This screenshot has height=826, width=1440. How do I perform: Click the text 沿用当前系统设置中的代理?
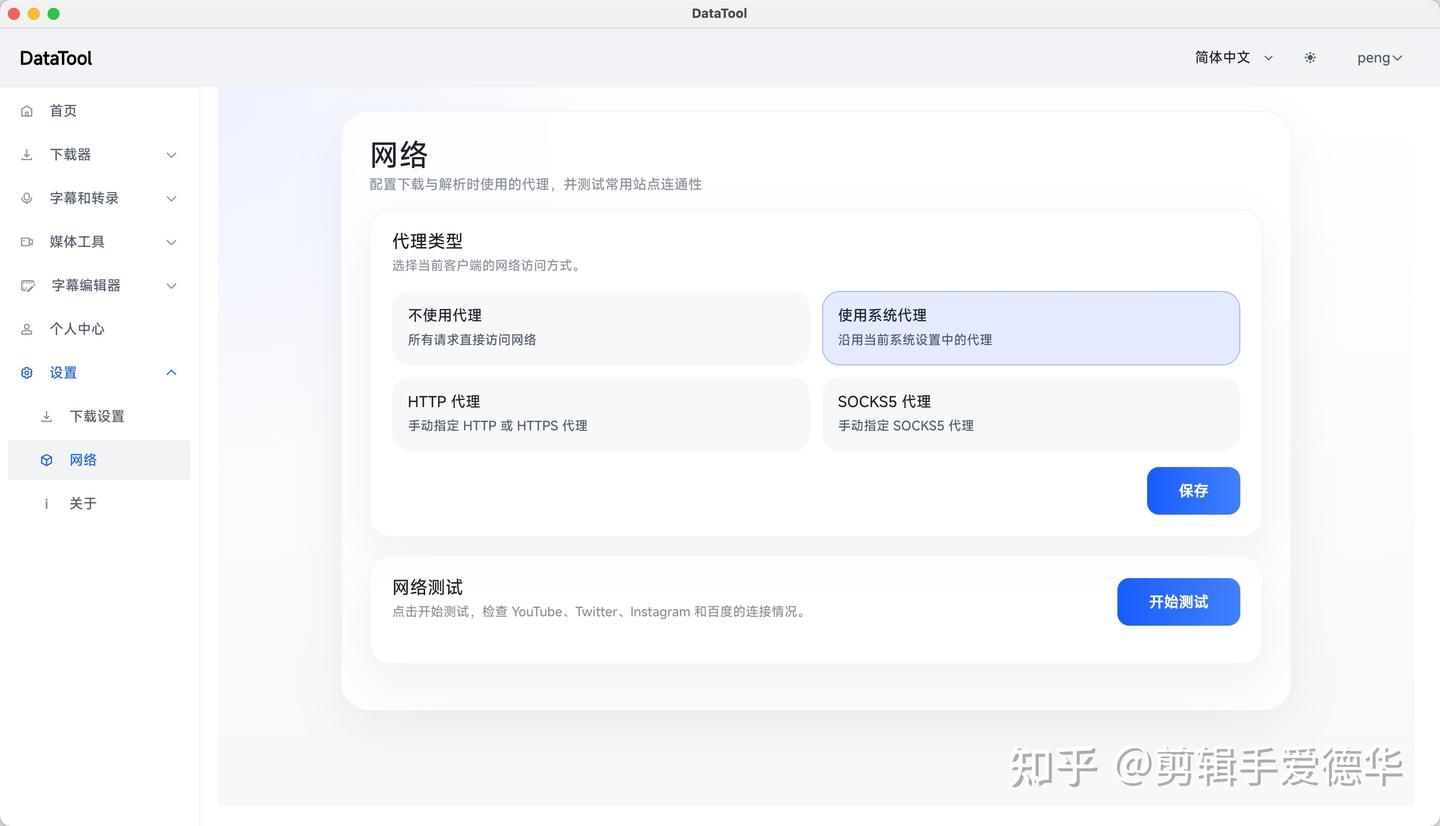coord(915,340)
